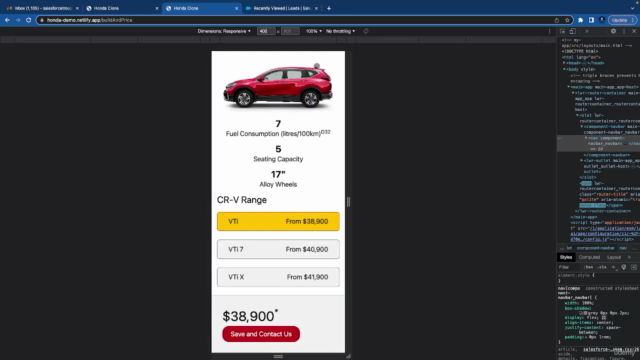Expand the nav component node
This screenshot has height=360, width=640.
(x=586, y=138)
